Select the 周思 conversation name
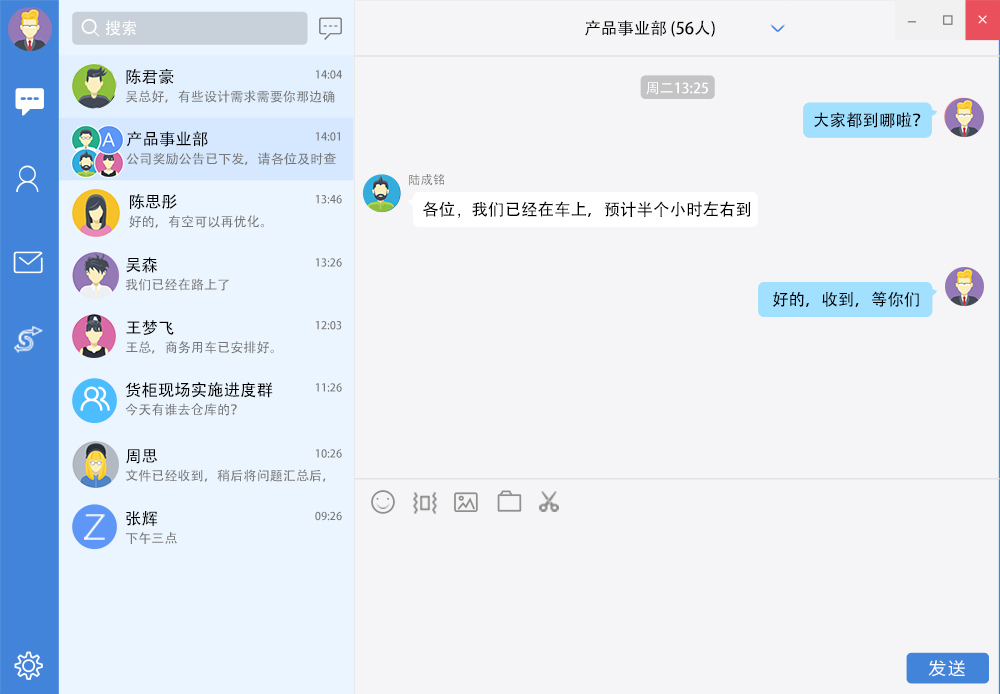The height and width of the screenshot is (694, 1000). 142,455
